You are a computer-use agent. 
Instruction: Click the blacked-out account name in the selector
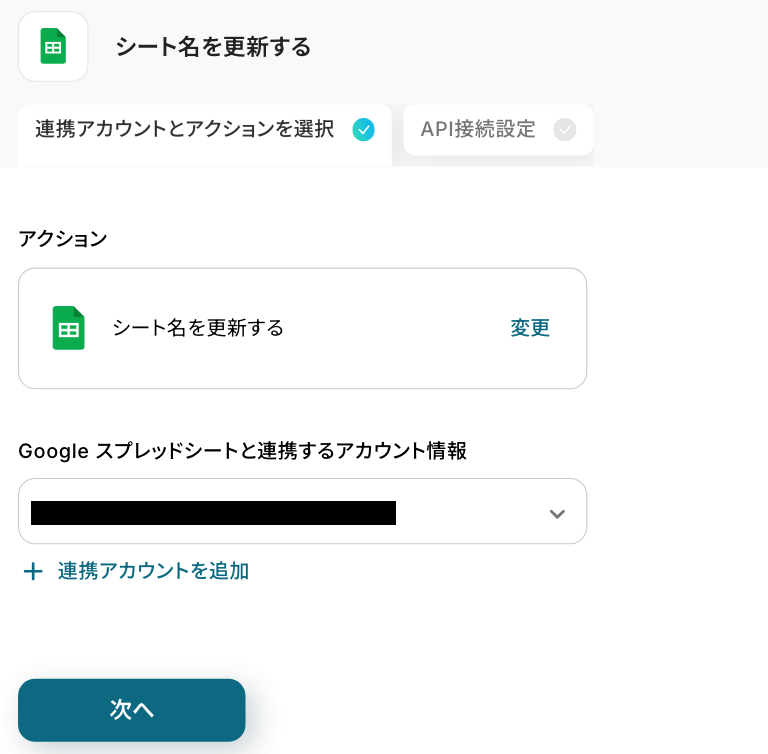tap(213, 513)
